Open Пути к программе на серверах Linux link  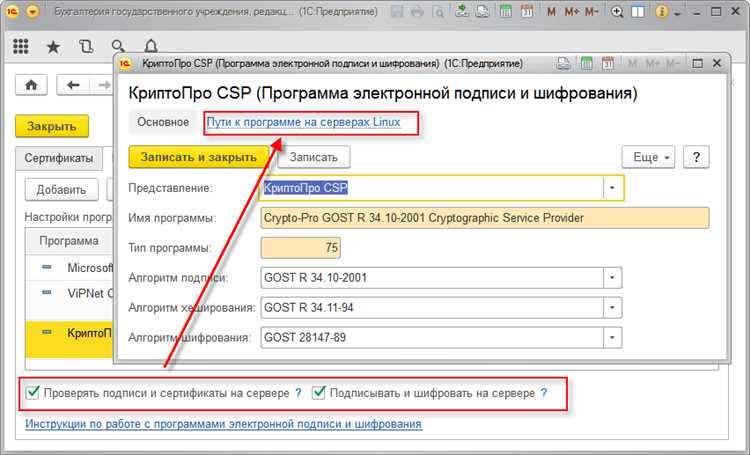click(303, 122)
